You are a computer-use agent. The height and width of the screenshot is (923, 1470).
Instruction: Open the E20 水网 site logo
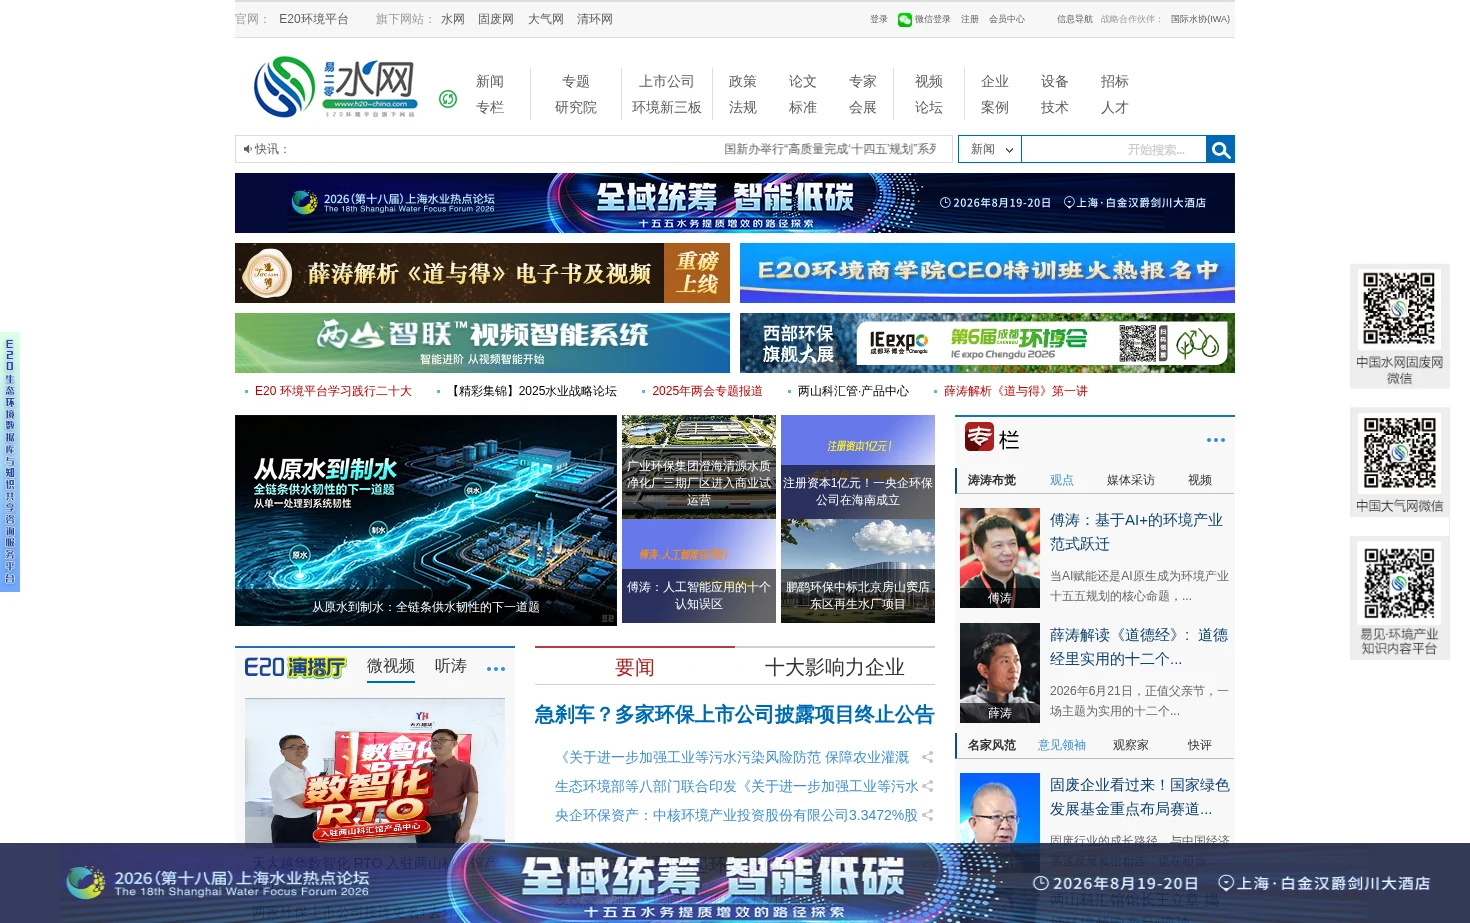[335, 87]
